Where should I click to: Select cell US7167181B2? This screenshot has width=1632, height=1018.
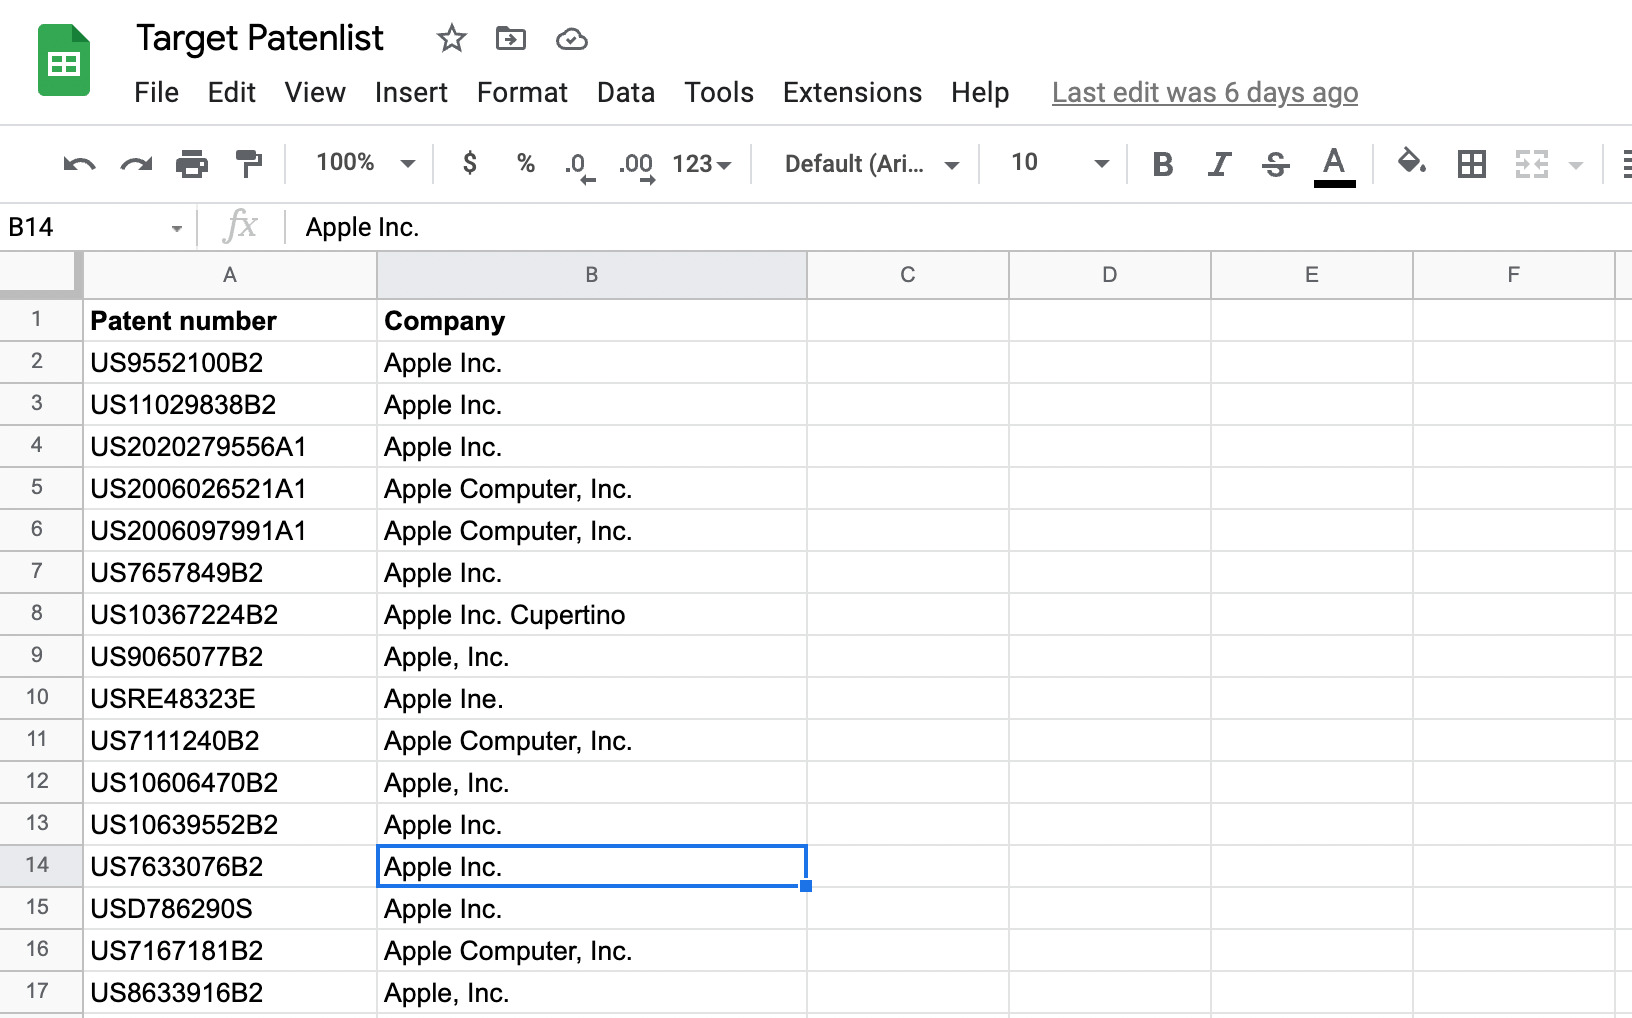point(230,951)
